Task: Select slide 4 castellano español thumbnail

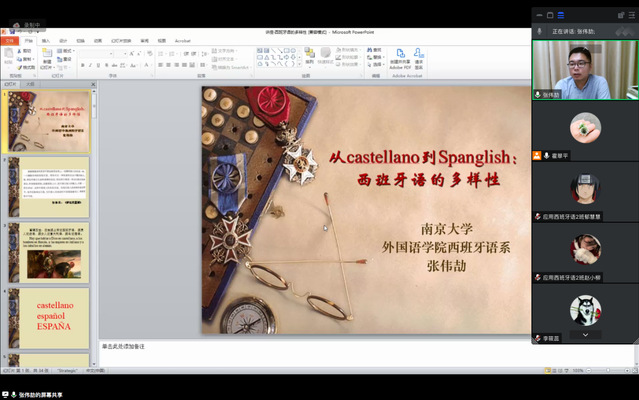Action: coord(48,319)
